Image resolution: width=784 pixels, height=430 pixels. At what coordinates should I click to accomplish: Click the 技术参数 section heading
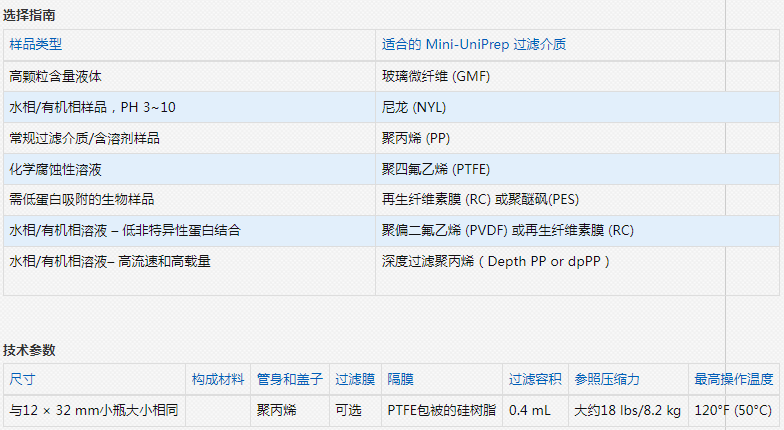pyautogui.click(x=29, y=350)
